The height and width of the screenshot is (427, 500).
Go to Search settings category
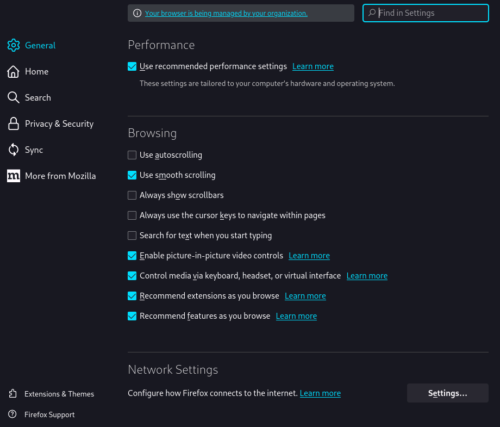pos(29,98)
